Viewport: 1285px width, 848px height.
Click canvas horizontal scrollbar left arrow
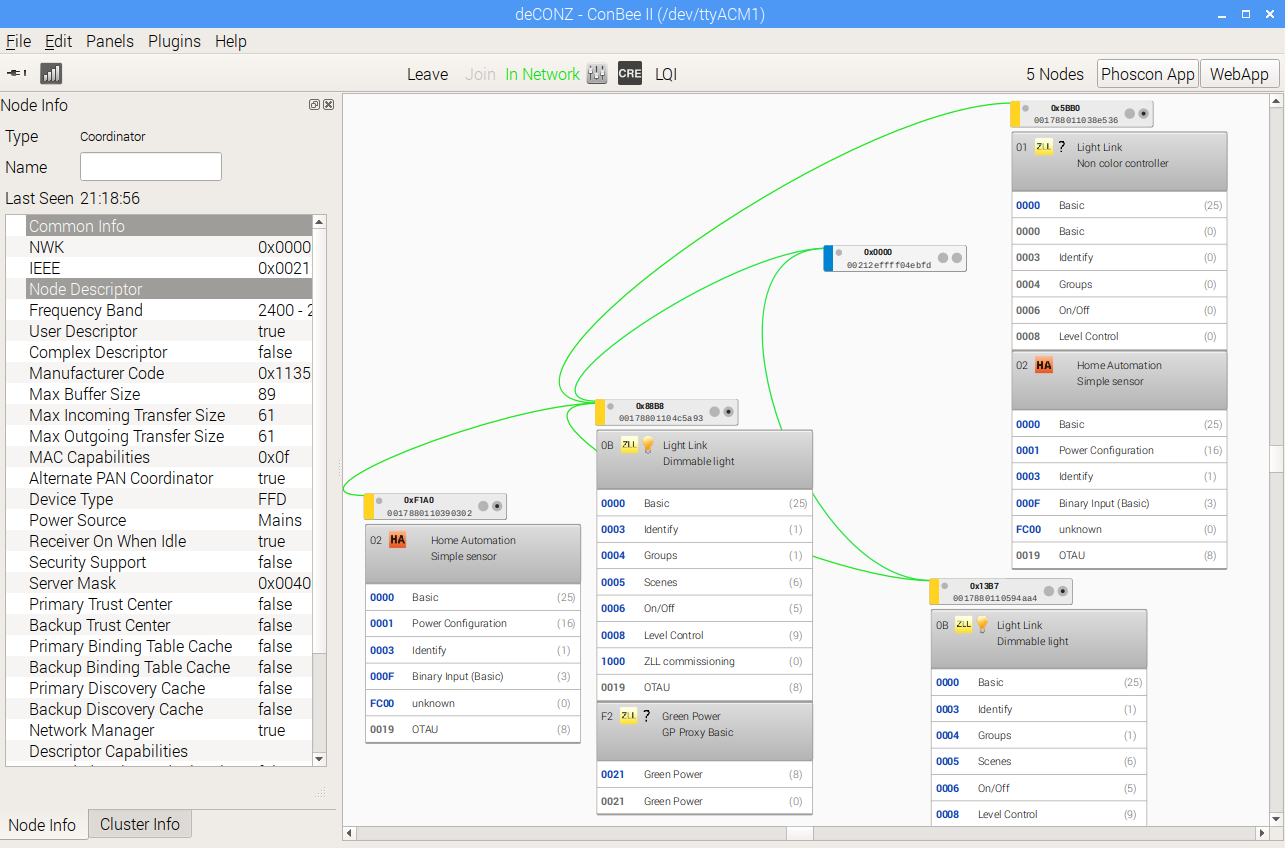coord(350,833)
